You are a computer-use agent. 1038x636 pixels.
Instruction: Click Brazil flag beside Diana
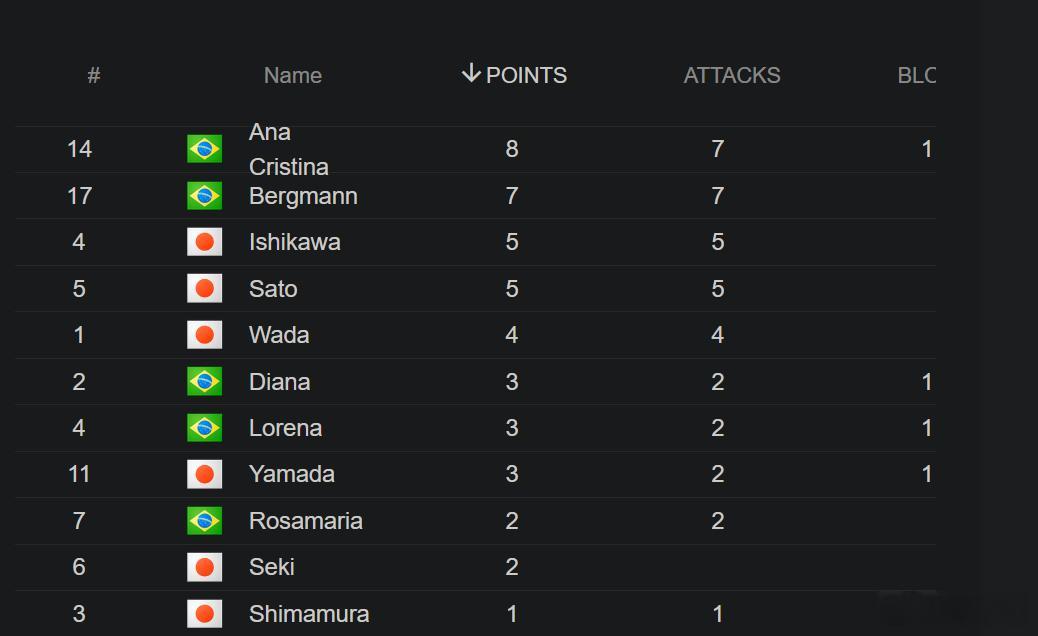[x=205, y=382]
